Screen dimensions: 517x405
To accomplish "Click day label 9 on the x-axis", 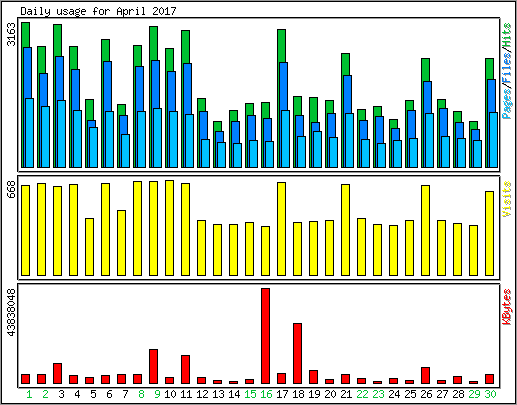I will (157, 394).
